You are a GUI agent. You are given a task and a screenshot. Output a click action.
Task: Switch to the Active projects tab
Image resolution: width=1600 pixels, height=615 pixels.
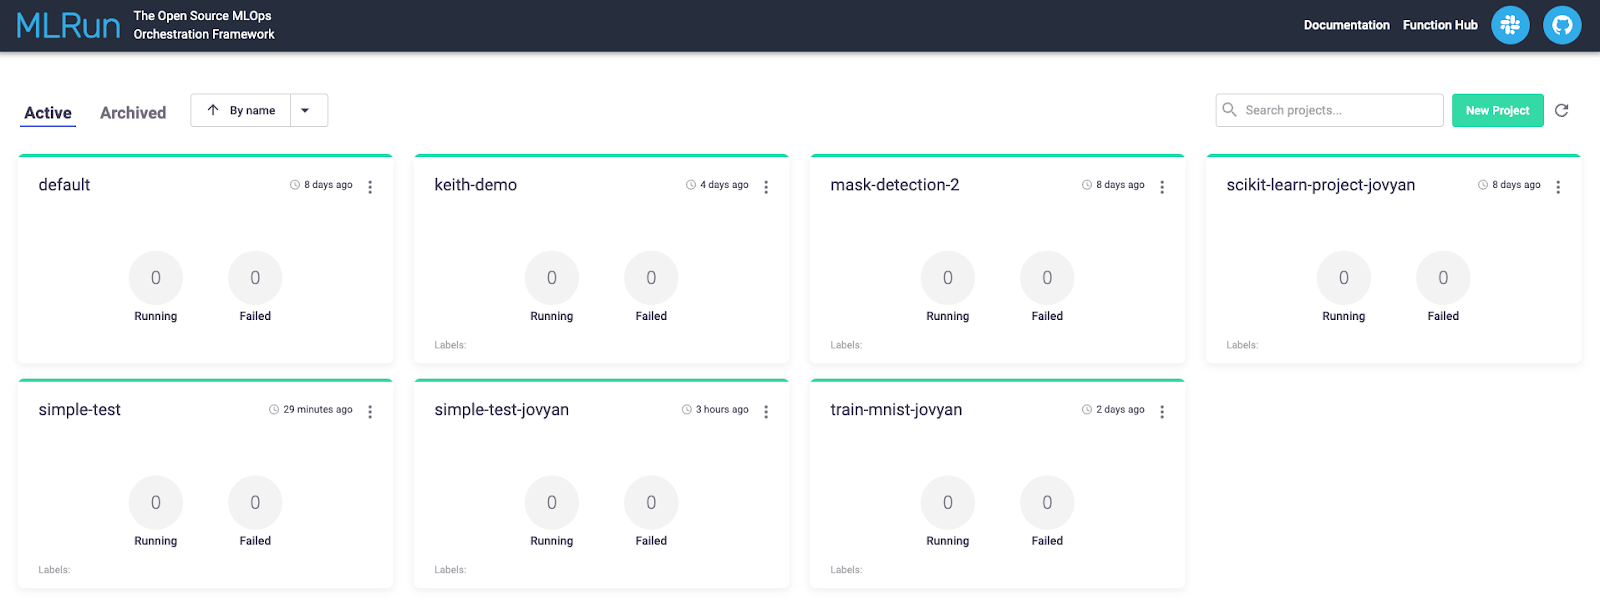48,113
